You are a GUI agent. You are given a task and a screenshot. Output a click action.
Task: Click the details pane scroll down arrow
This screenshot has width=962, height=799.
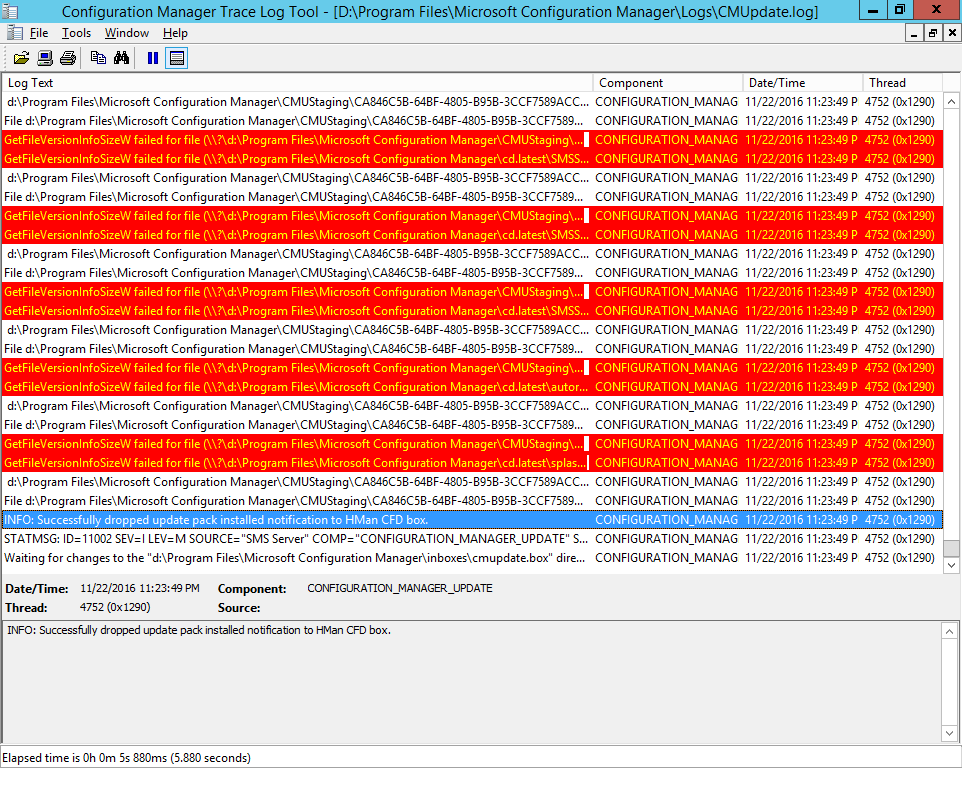pos(950,733)
